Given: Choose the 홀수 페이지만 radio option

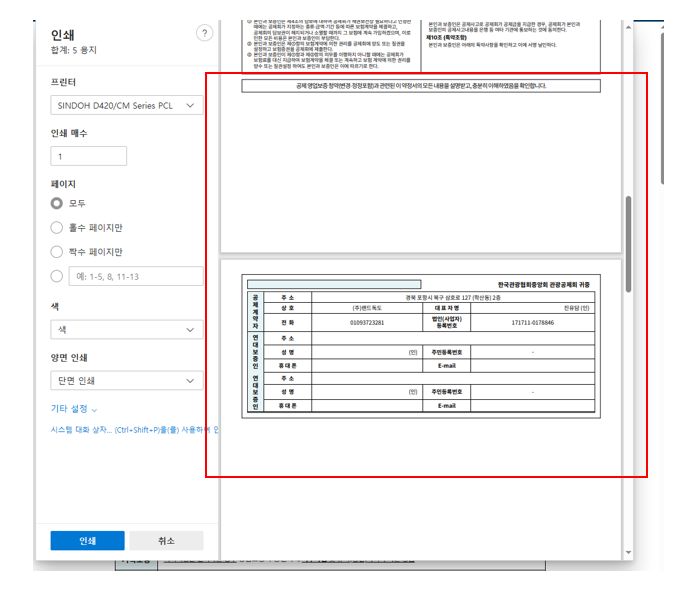Looking at the screenshot, I should 57,227.
